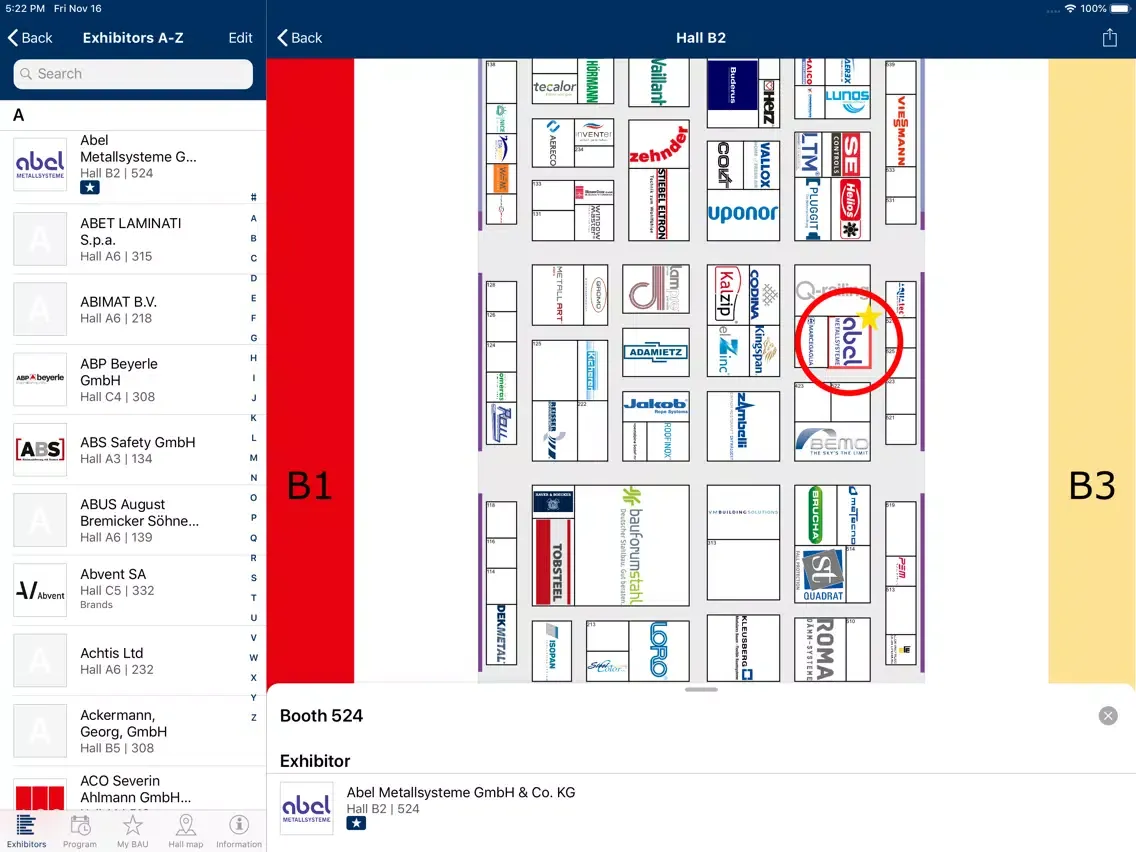Tap Edit in the exhibitors list header
Screen dimensions: 1136x852
pyautogui.click(x=241, y=38)
